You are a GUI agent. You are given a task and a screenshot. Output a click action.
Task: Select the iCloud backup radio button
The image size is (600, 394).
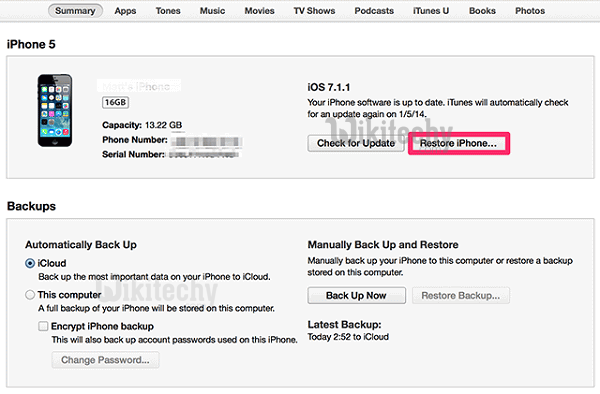click(x=30, y=264)
